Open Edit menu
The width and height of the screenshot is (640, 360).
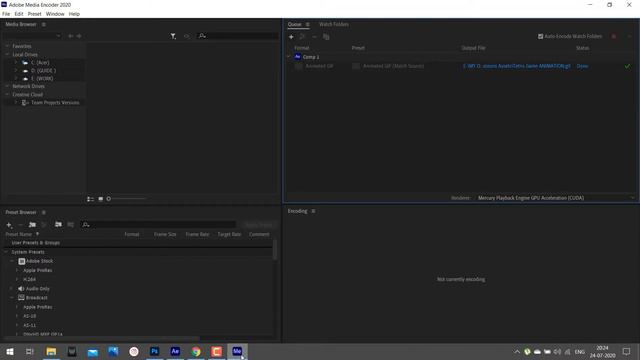[19, 14]
